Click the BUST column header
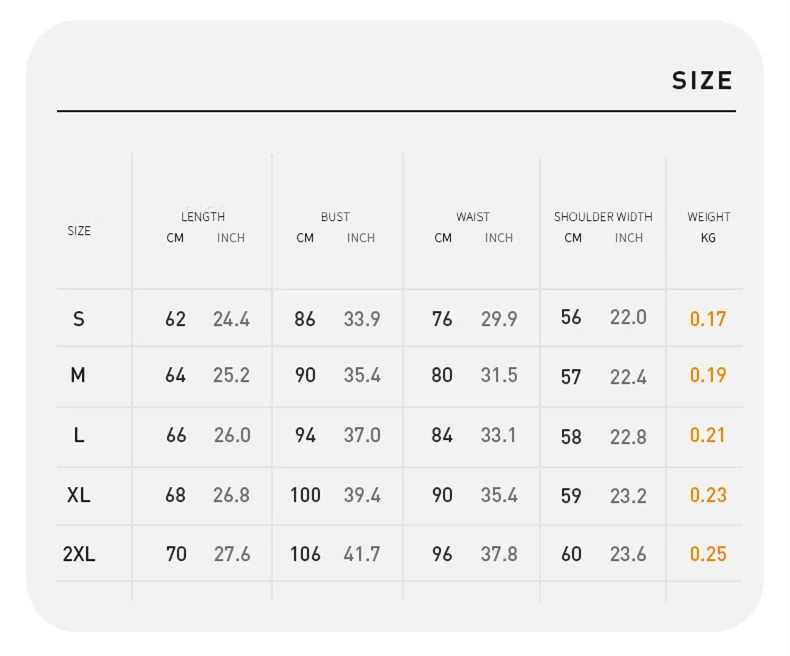Screen dimensions: 790x656 point(336,217)
